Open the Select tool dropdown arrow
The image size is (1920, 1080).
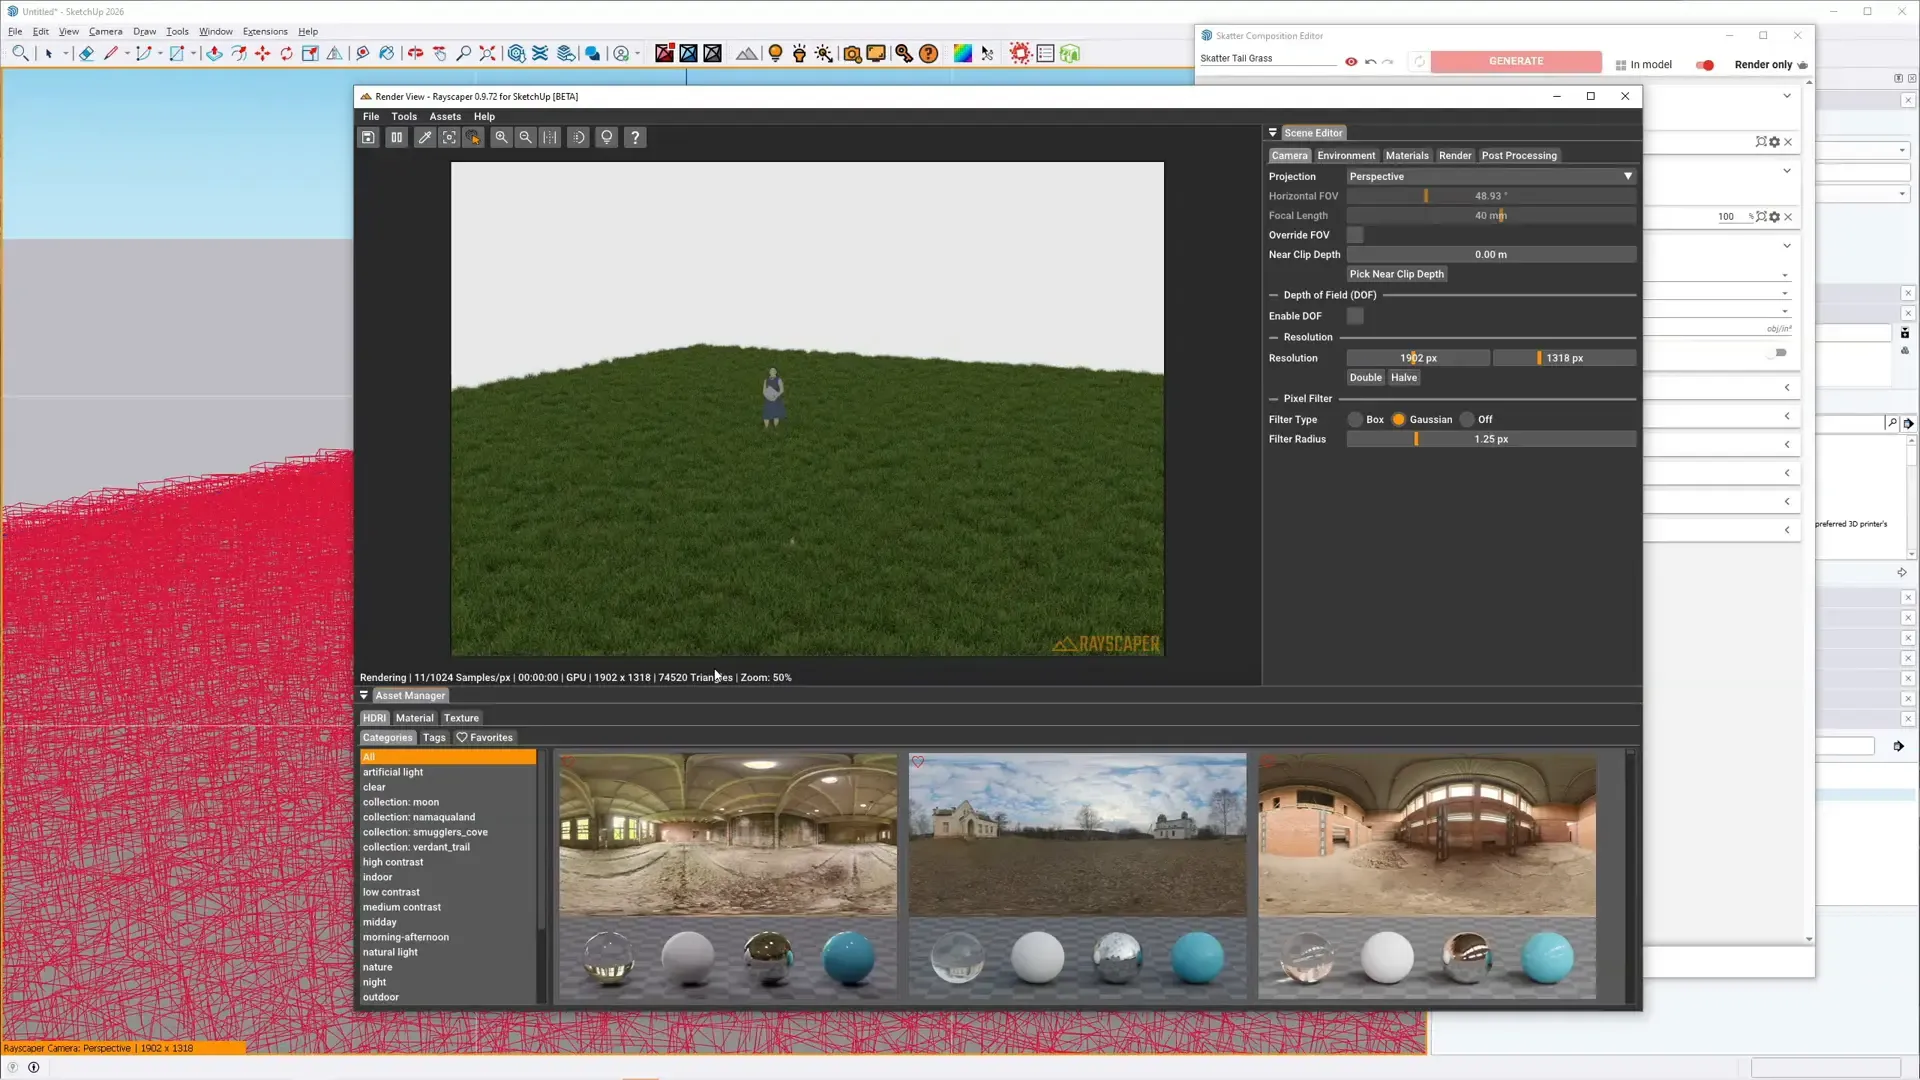[65, 53]
